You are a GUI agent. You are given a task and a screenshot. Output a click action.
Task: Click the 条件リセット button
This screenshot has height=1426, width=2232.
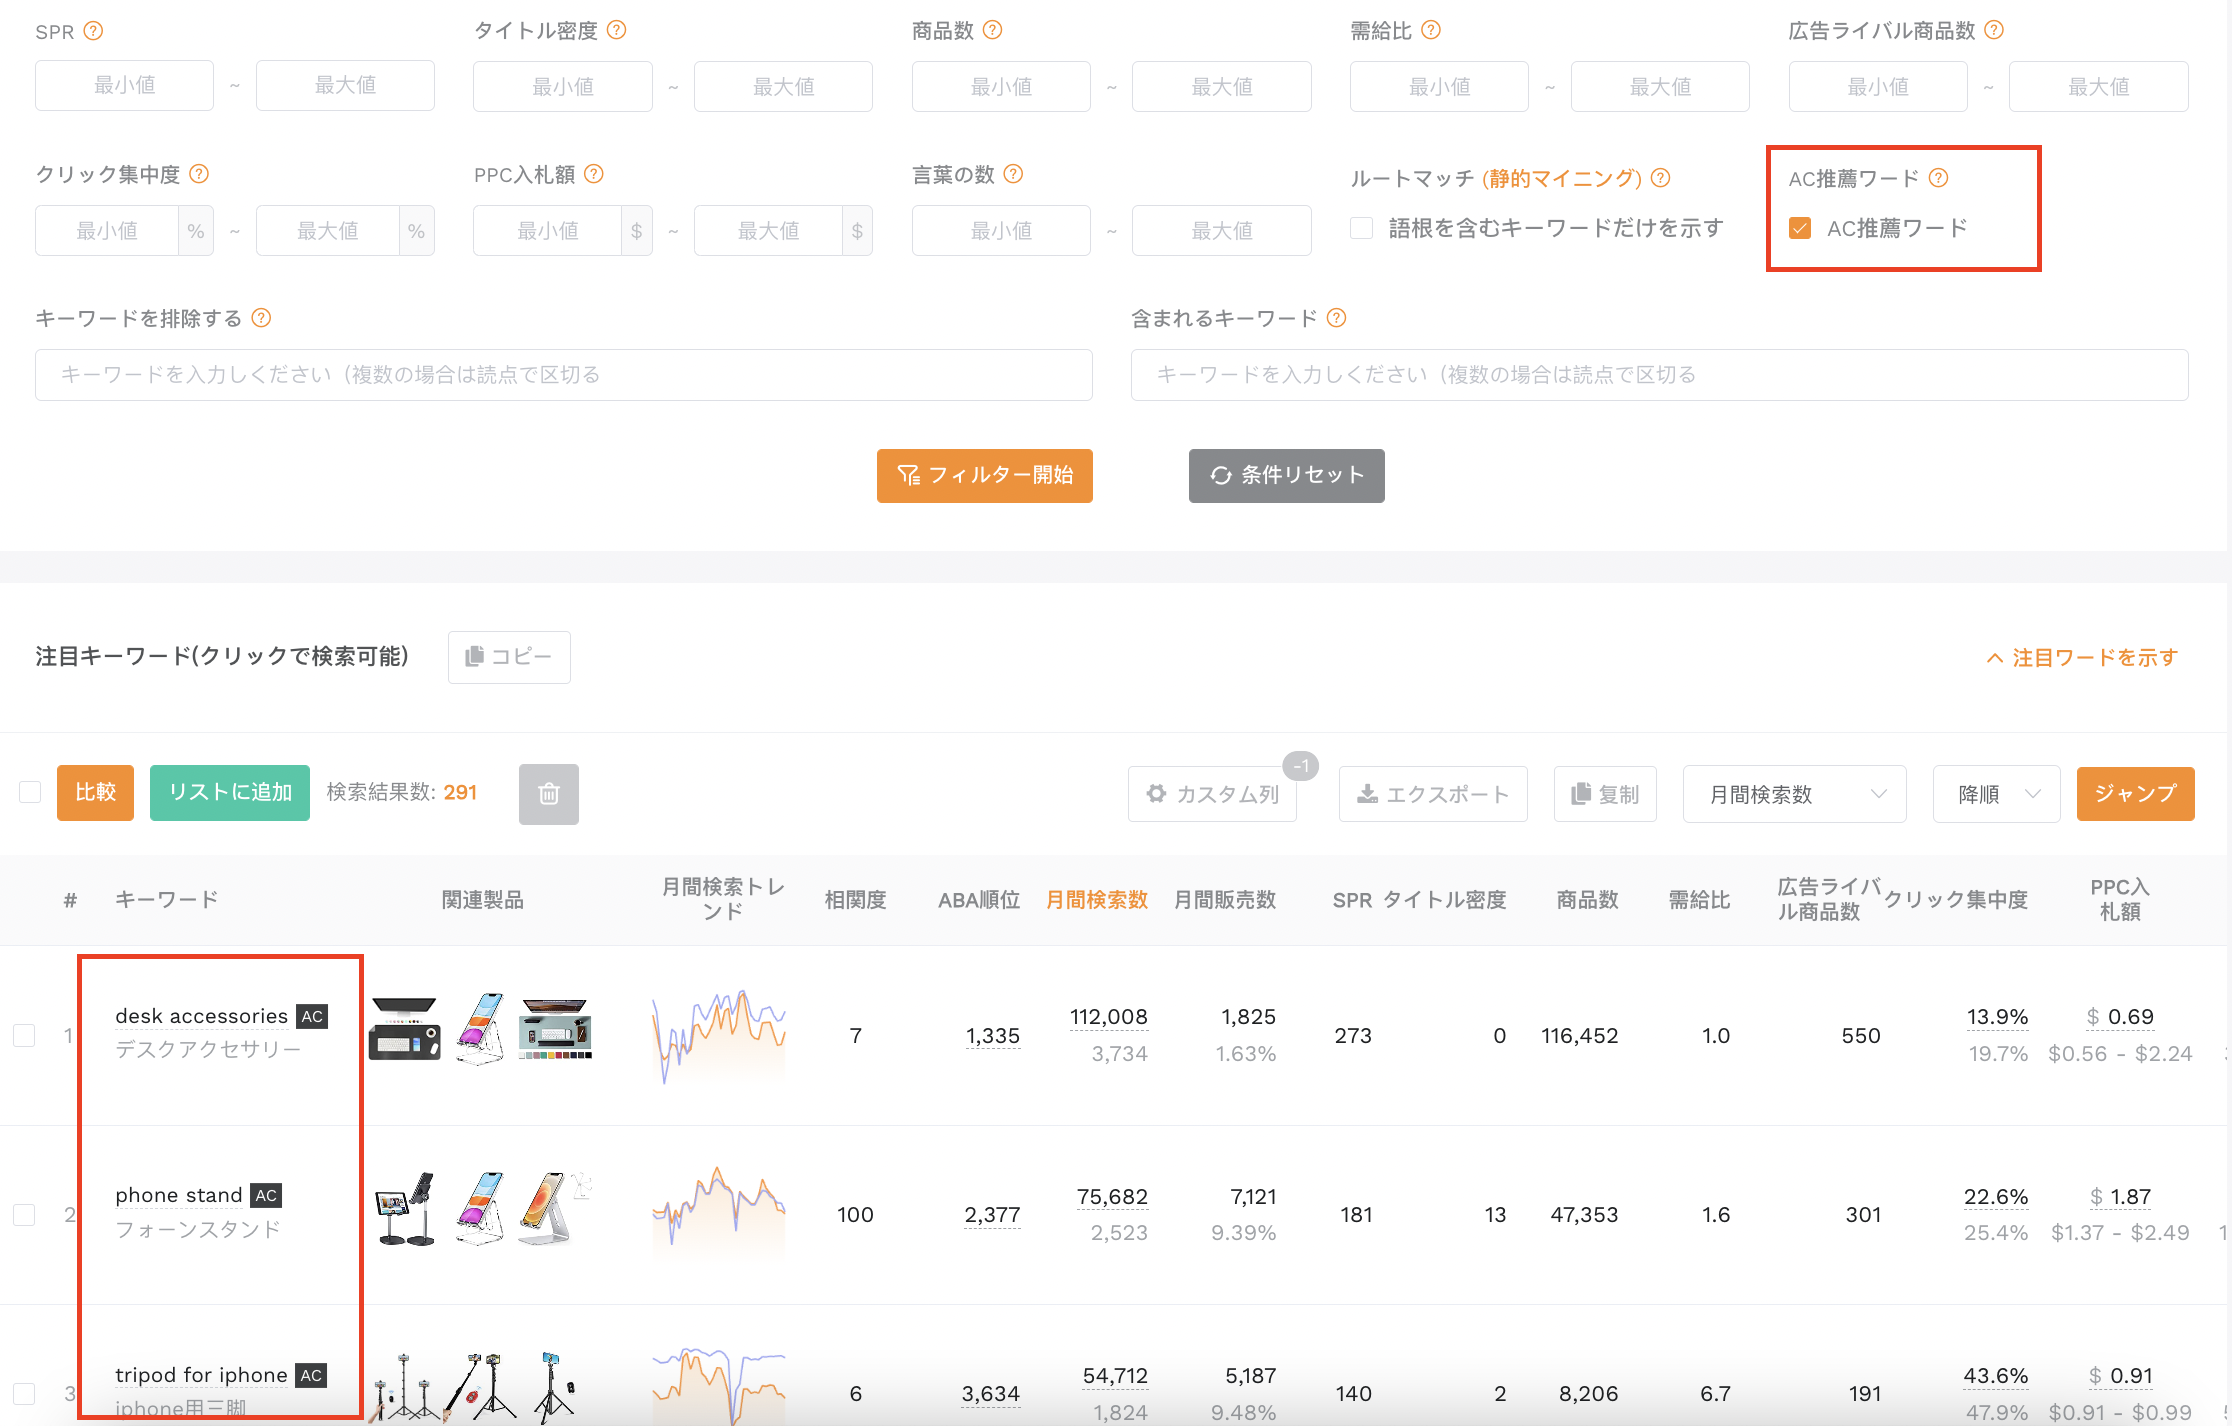pos(1287,475)
